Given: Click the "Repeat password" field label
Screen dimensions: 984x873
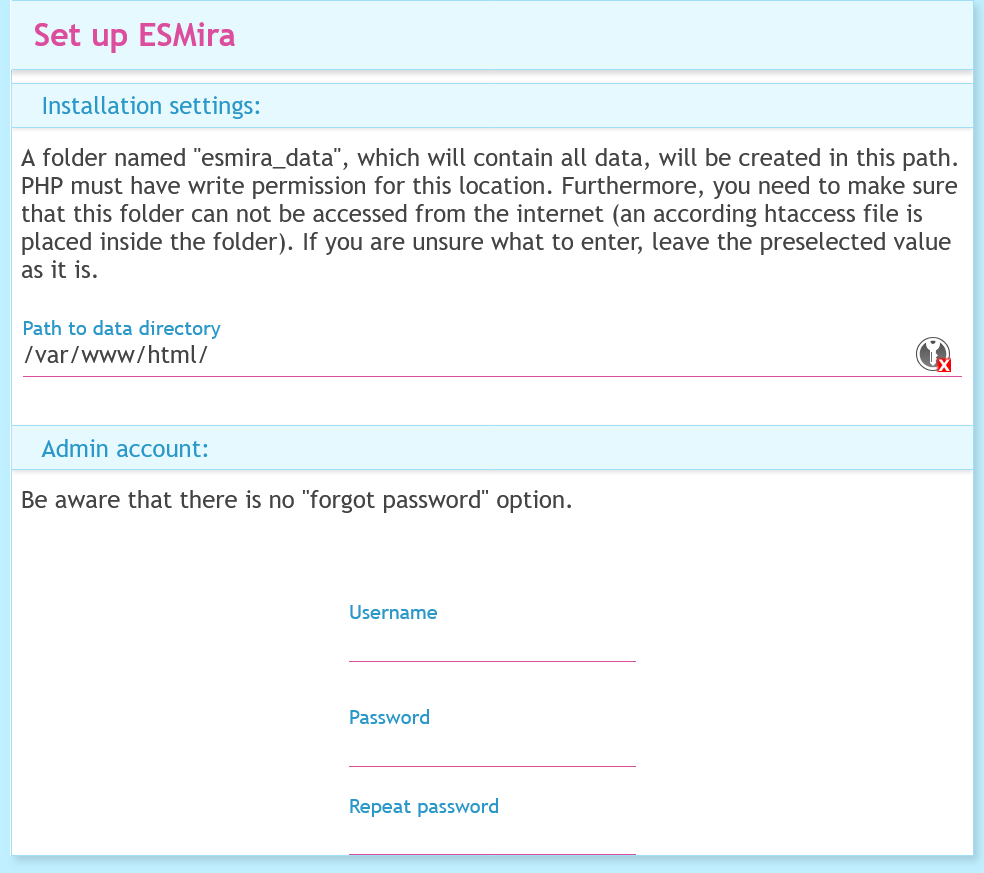Looking at the screenshot, I should [423, 806].
